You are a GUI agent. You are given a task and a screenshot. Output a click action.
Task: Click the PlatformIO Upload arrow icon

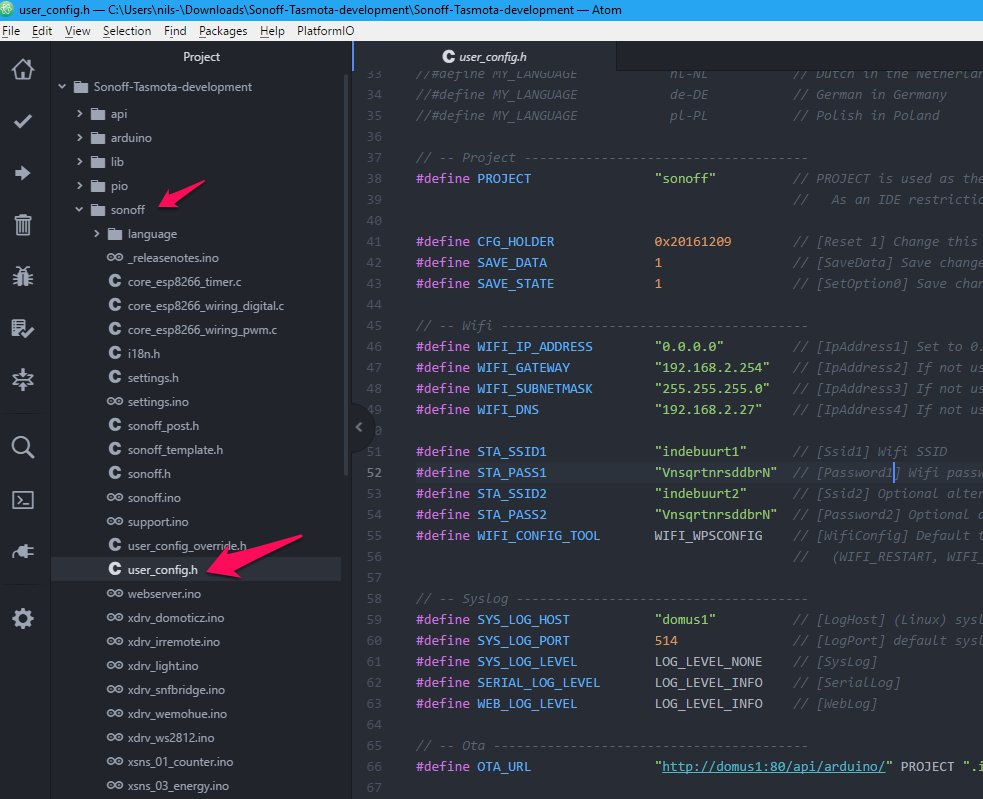click(x=23, y=172)
